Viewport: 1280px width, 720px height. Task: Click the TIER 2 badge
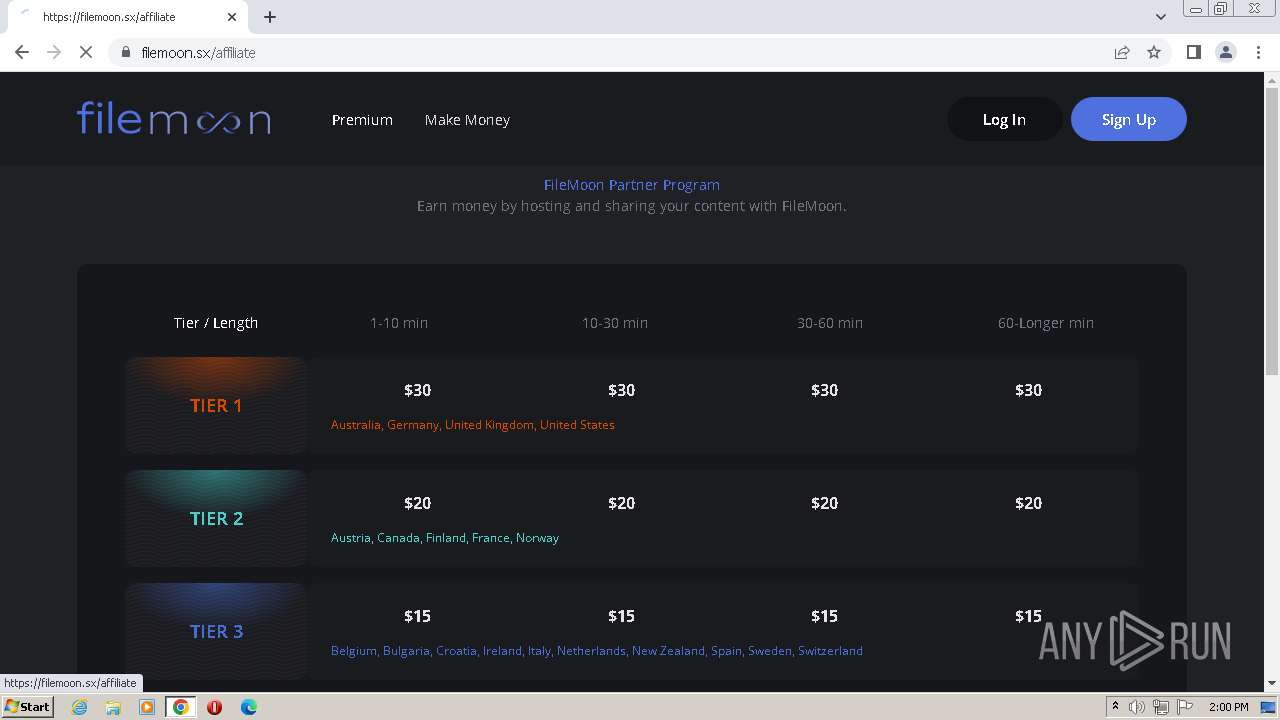(x=216, y=518)
